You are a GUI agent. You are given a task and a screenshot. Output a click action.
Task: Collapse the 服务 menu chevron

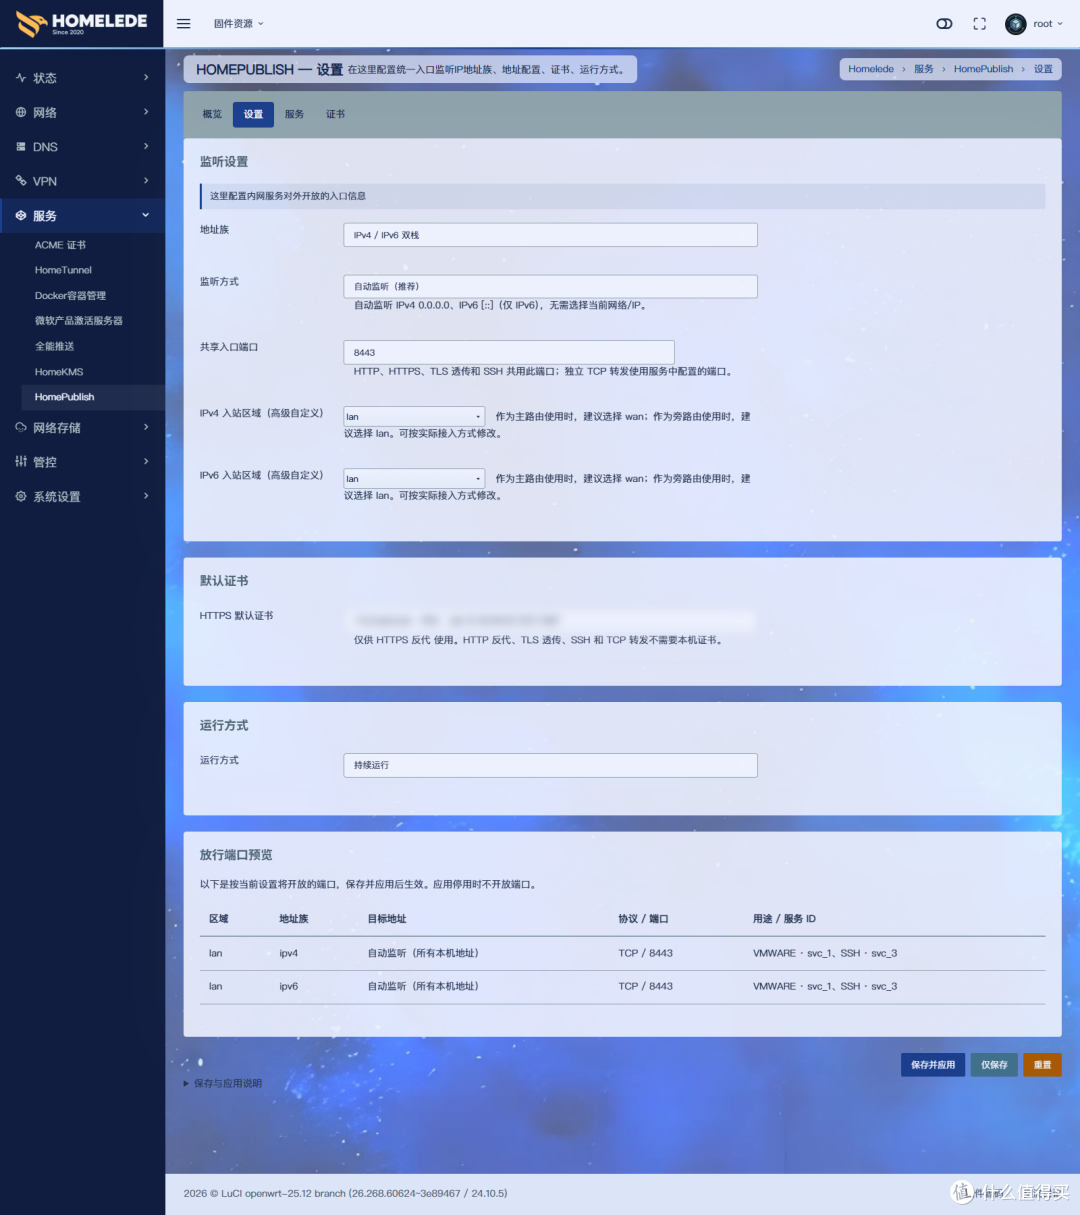(x=146, y=216)
